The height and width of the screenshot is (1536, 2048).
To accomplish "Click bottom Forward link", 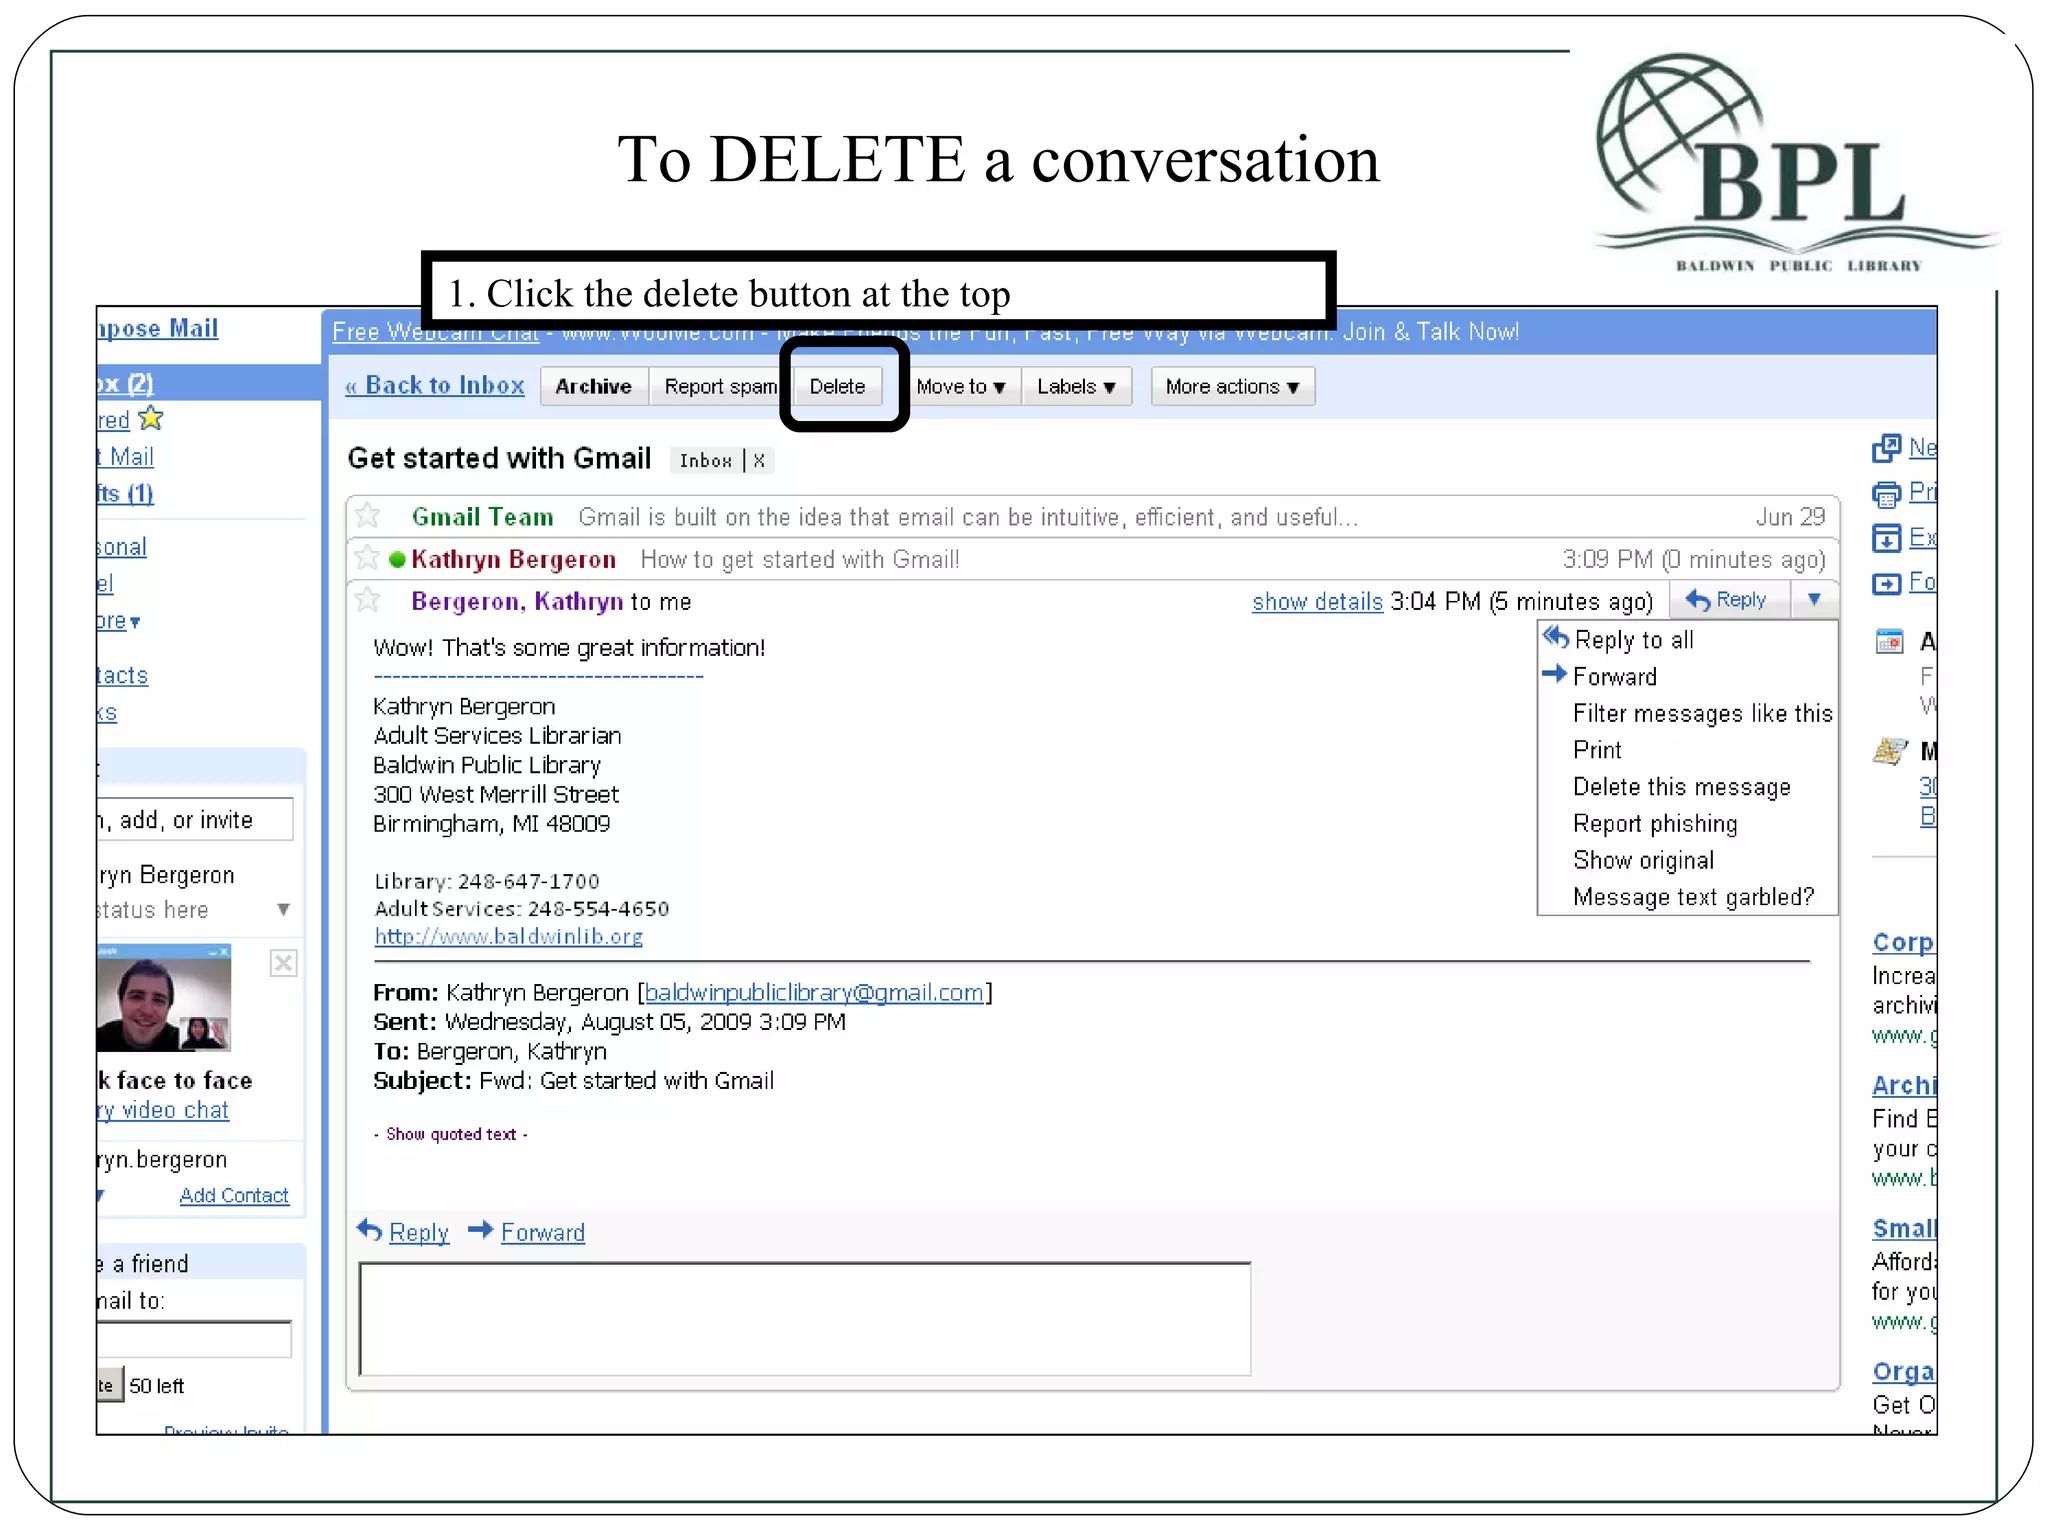I will pos(543,1233).
